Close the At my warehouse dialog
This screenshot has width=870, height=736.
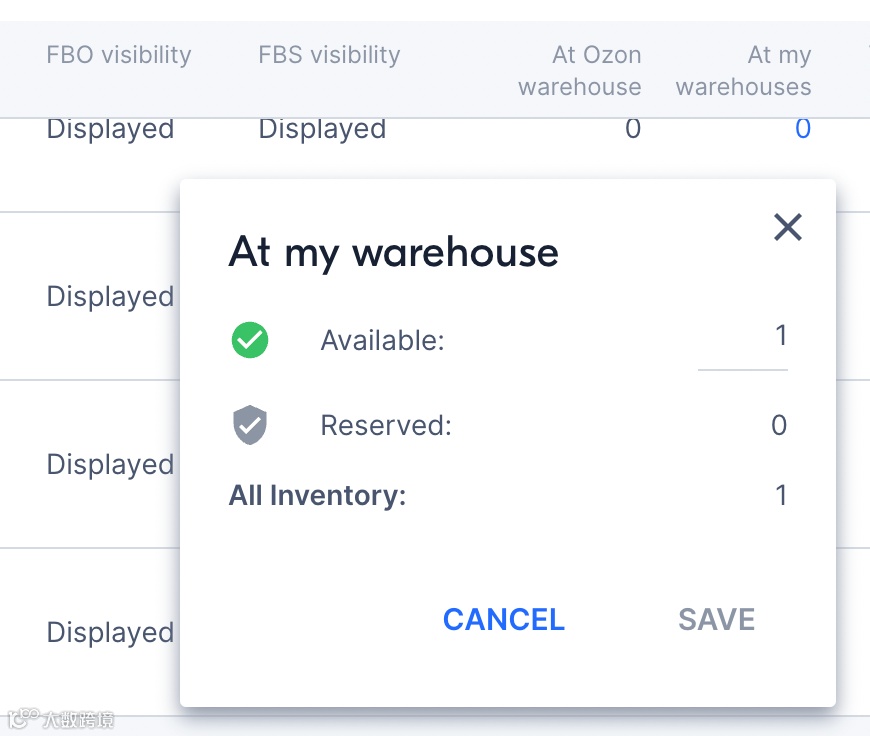pyautogui.click(x=788, y=227)
